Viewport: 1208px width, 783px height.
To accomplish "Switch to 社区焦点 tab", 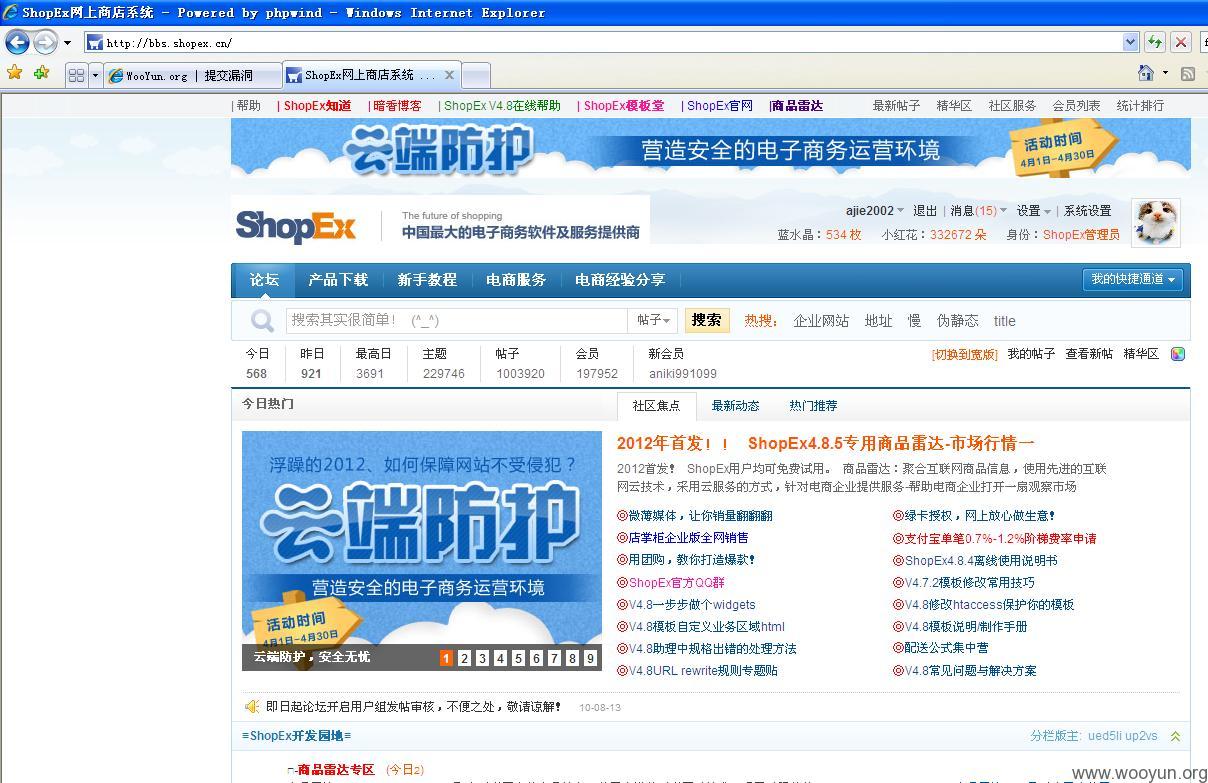I will pos(656,406).
